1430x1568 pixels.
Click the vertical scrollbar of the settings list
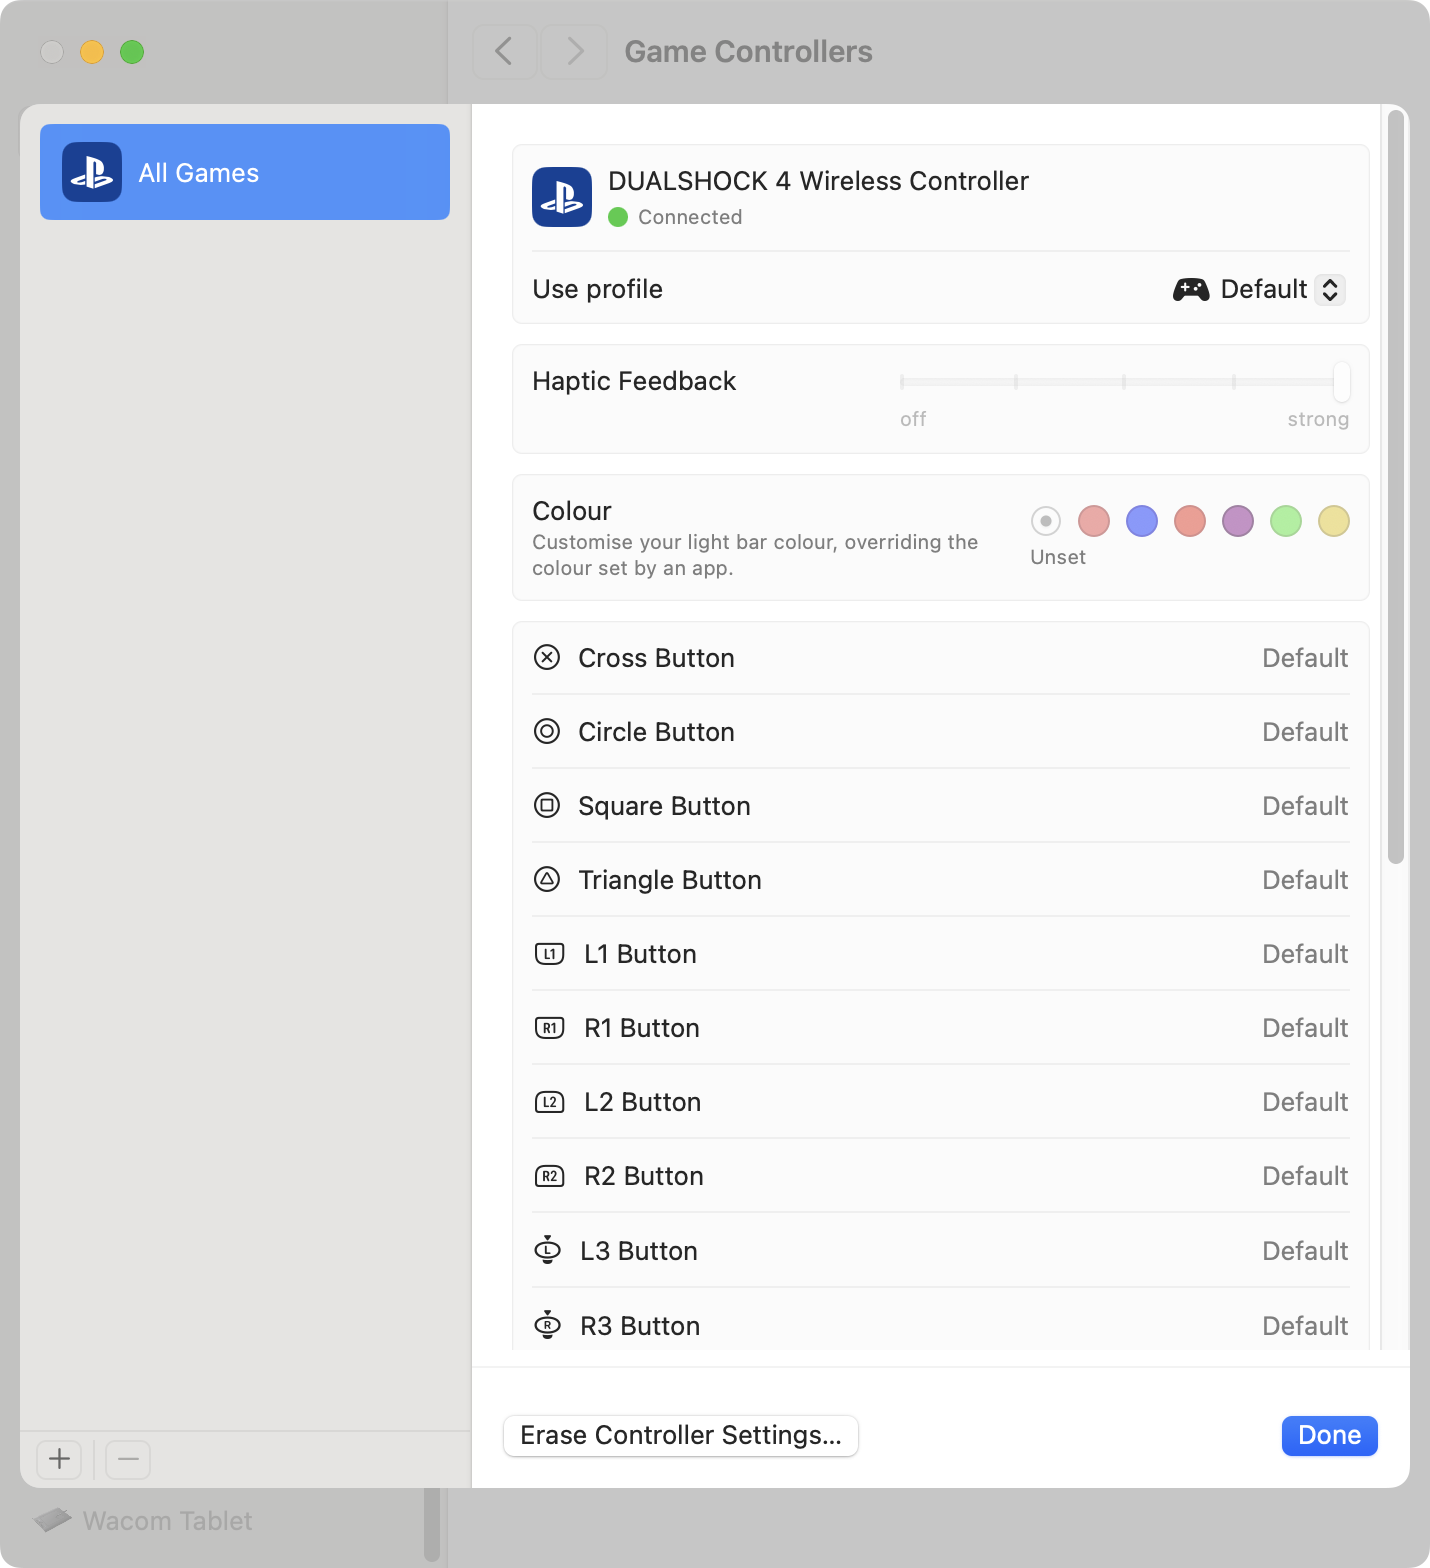[x=1396, y=487]
